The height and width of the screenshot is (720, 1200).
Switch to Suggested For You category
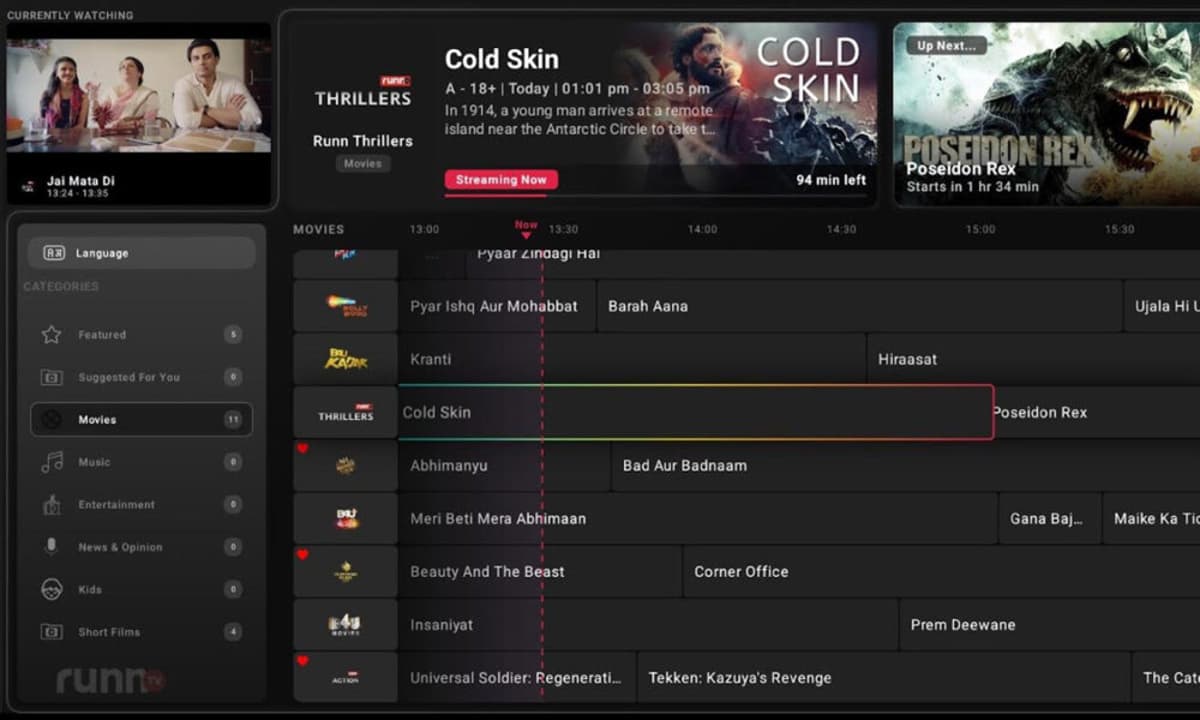(141, 377)
